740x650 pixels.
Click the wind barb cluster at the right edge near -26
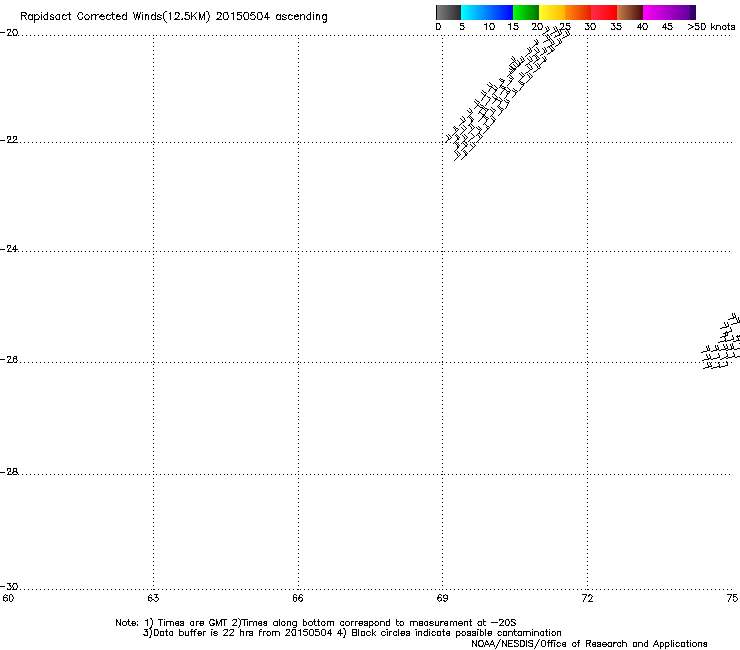721,341
